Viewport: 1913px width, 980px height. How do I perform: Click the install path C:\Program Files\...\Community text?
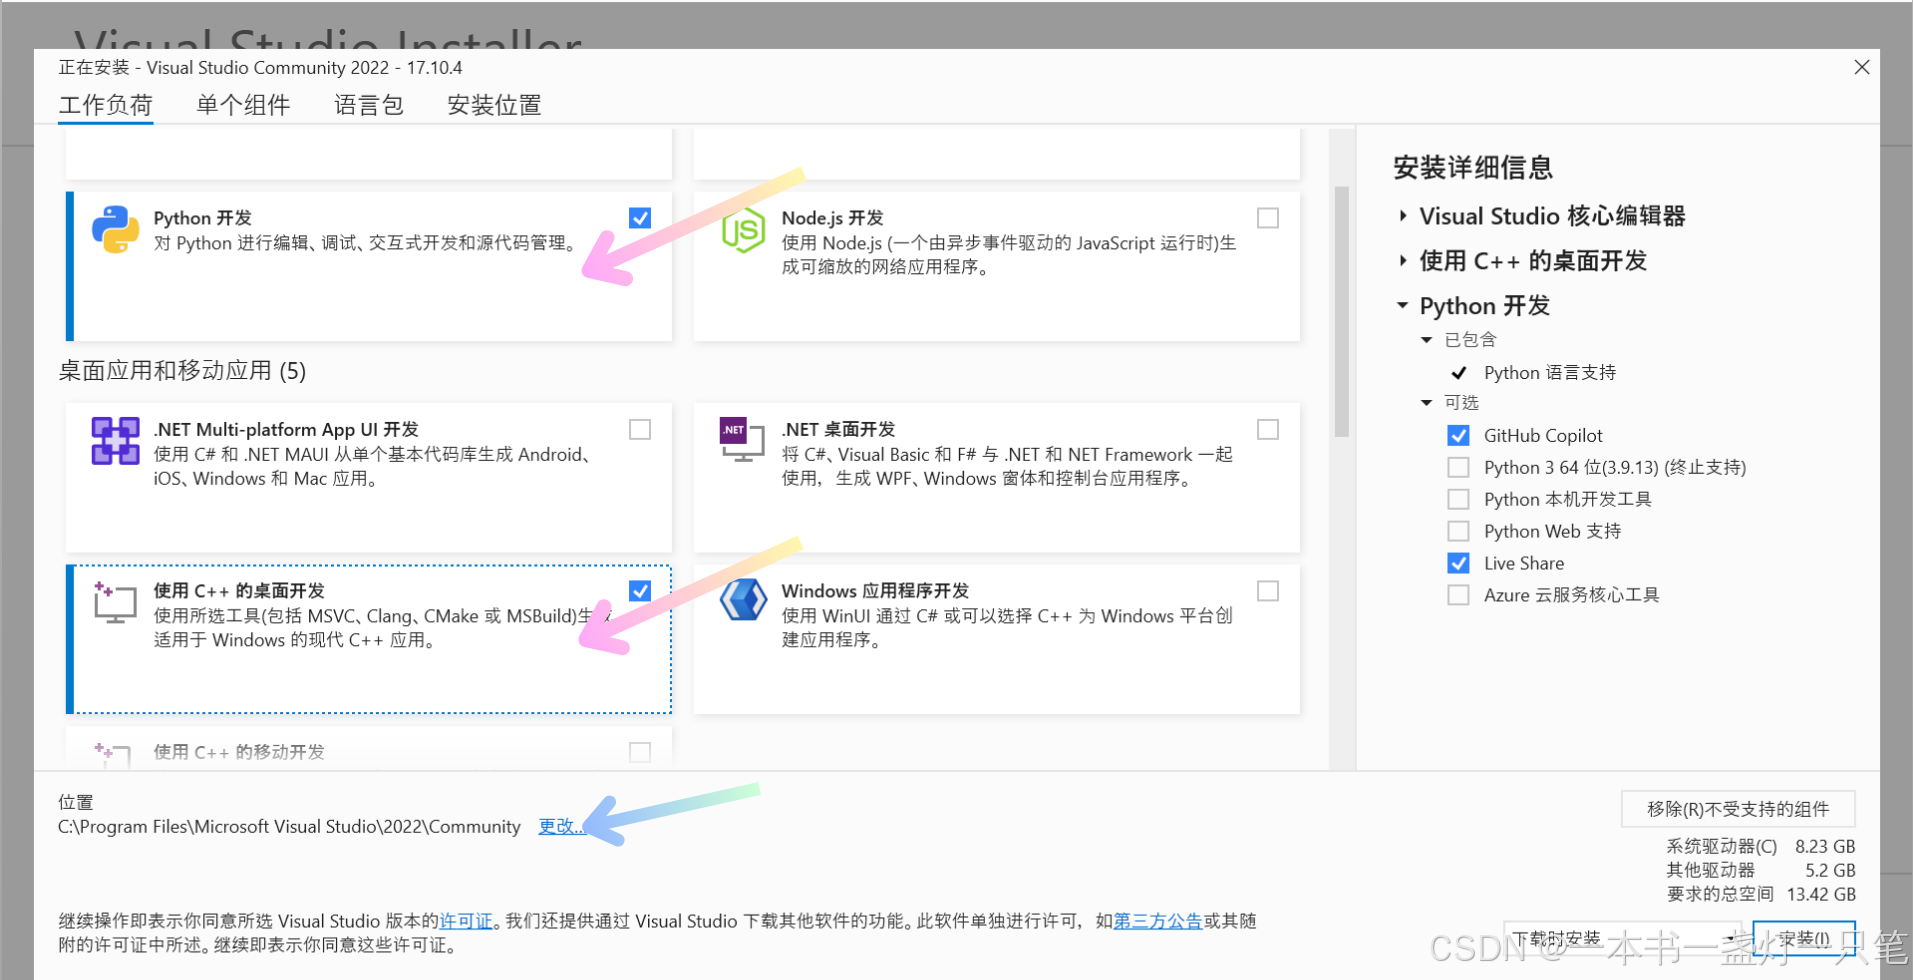point(289,827)
